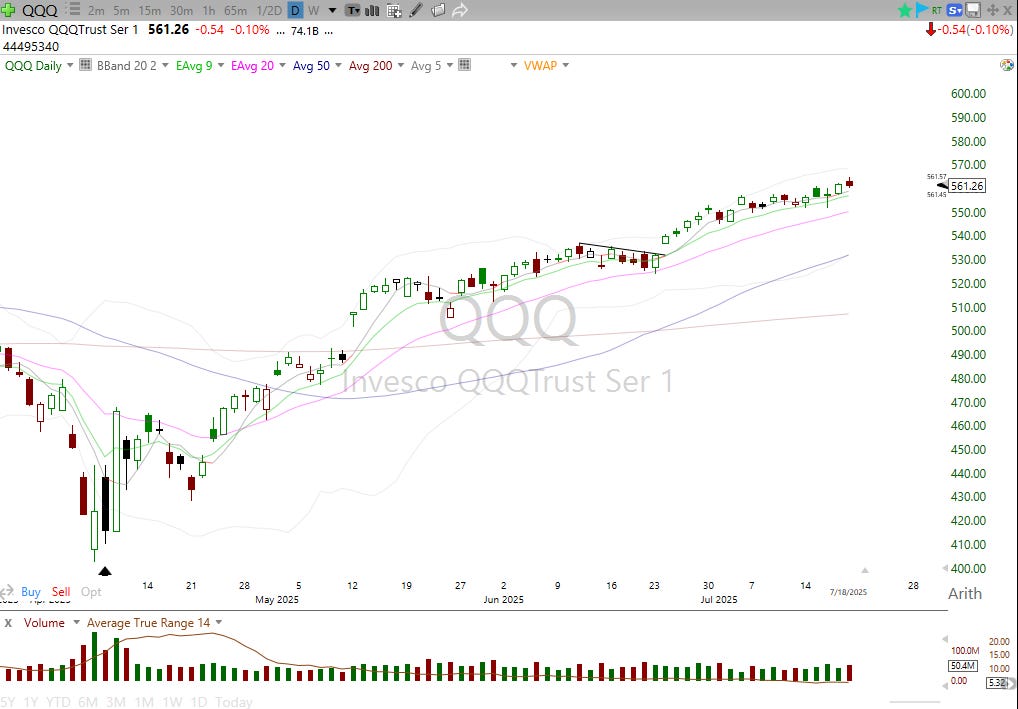
Task: Select the 1h timeframe
Action: coord(208,10)
